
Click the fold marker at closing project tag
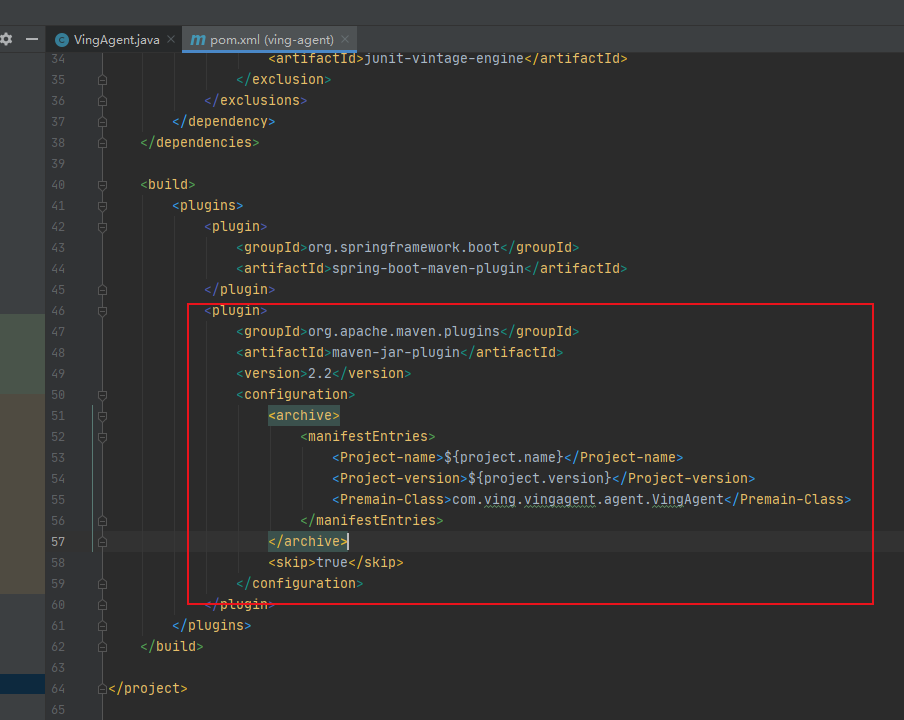(102, 688)
